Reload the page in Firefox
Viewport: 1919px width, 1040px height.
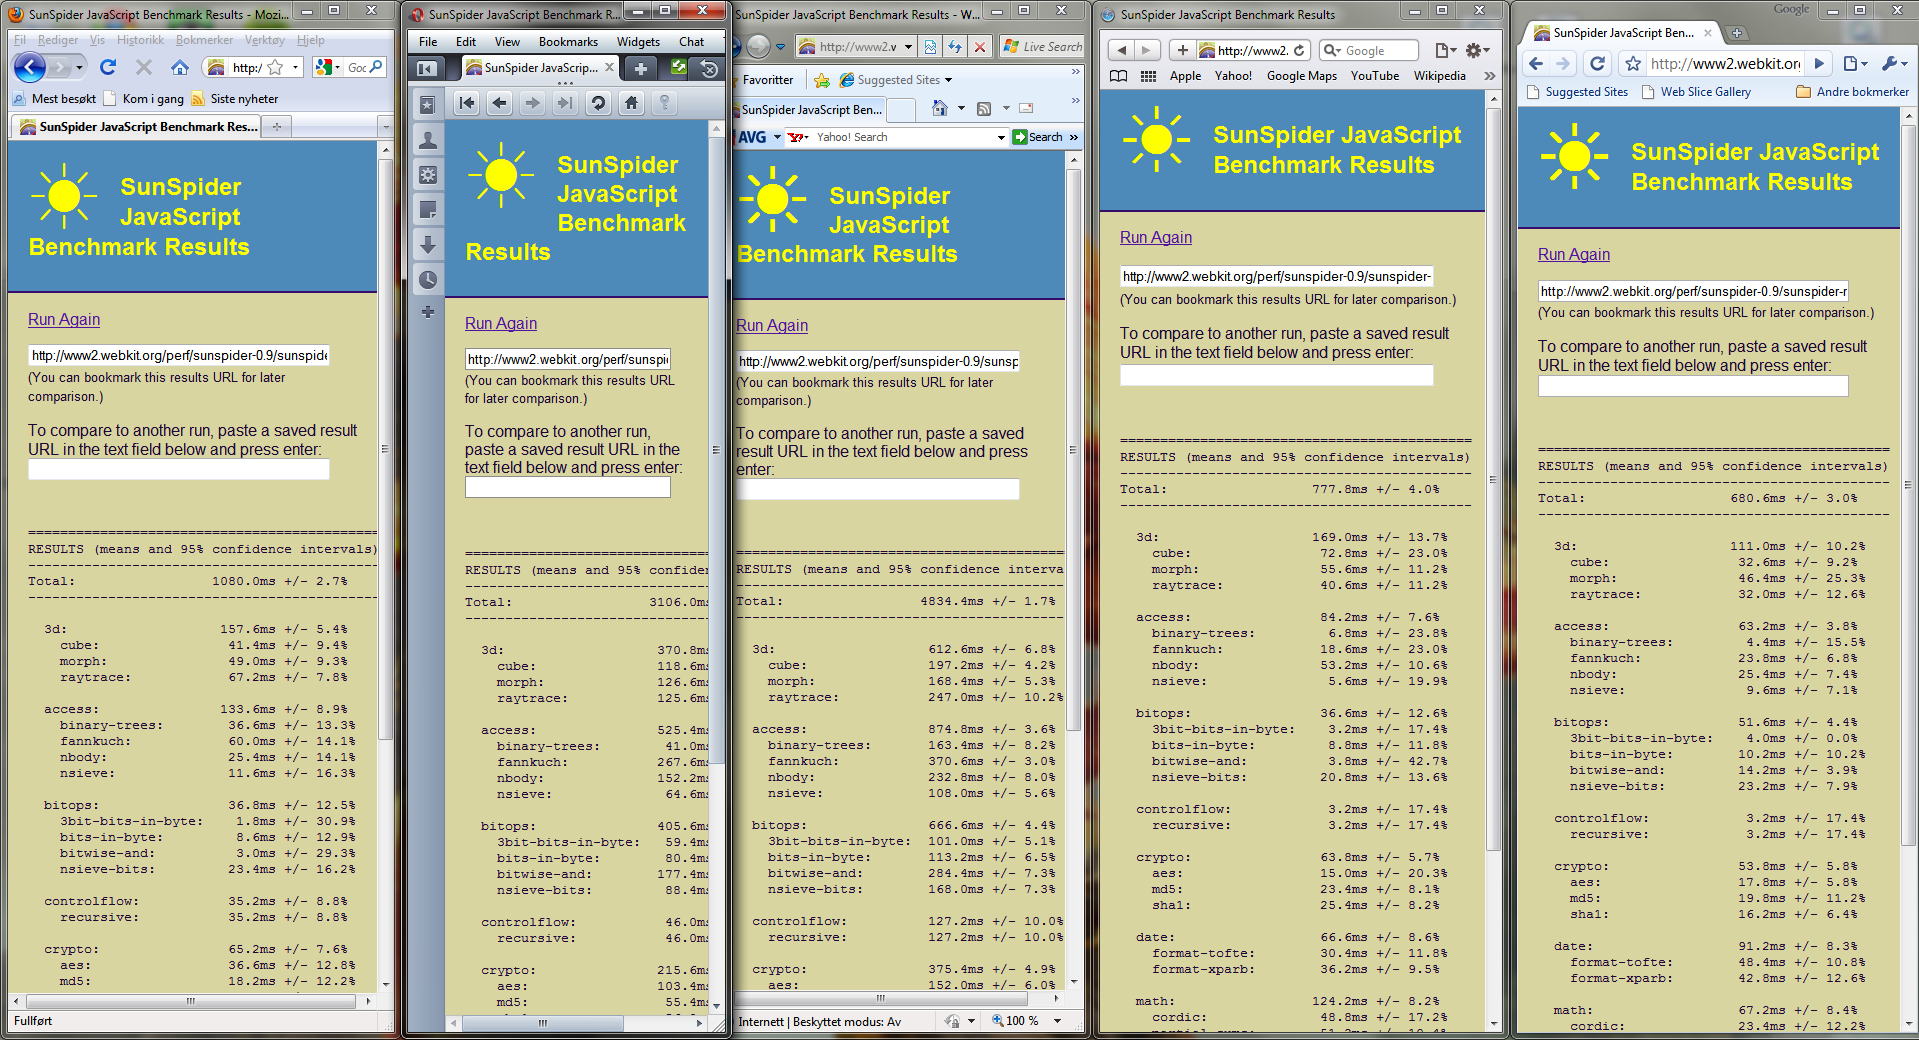[108, 67]
